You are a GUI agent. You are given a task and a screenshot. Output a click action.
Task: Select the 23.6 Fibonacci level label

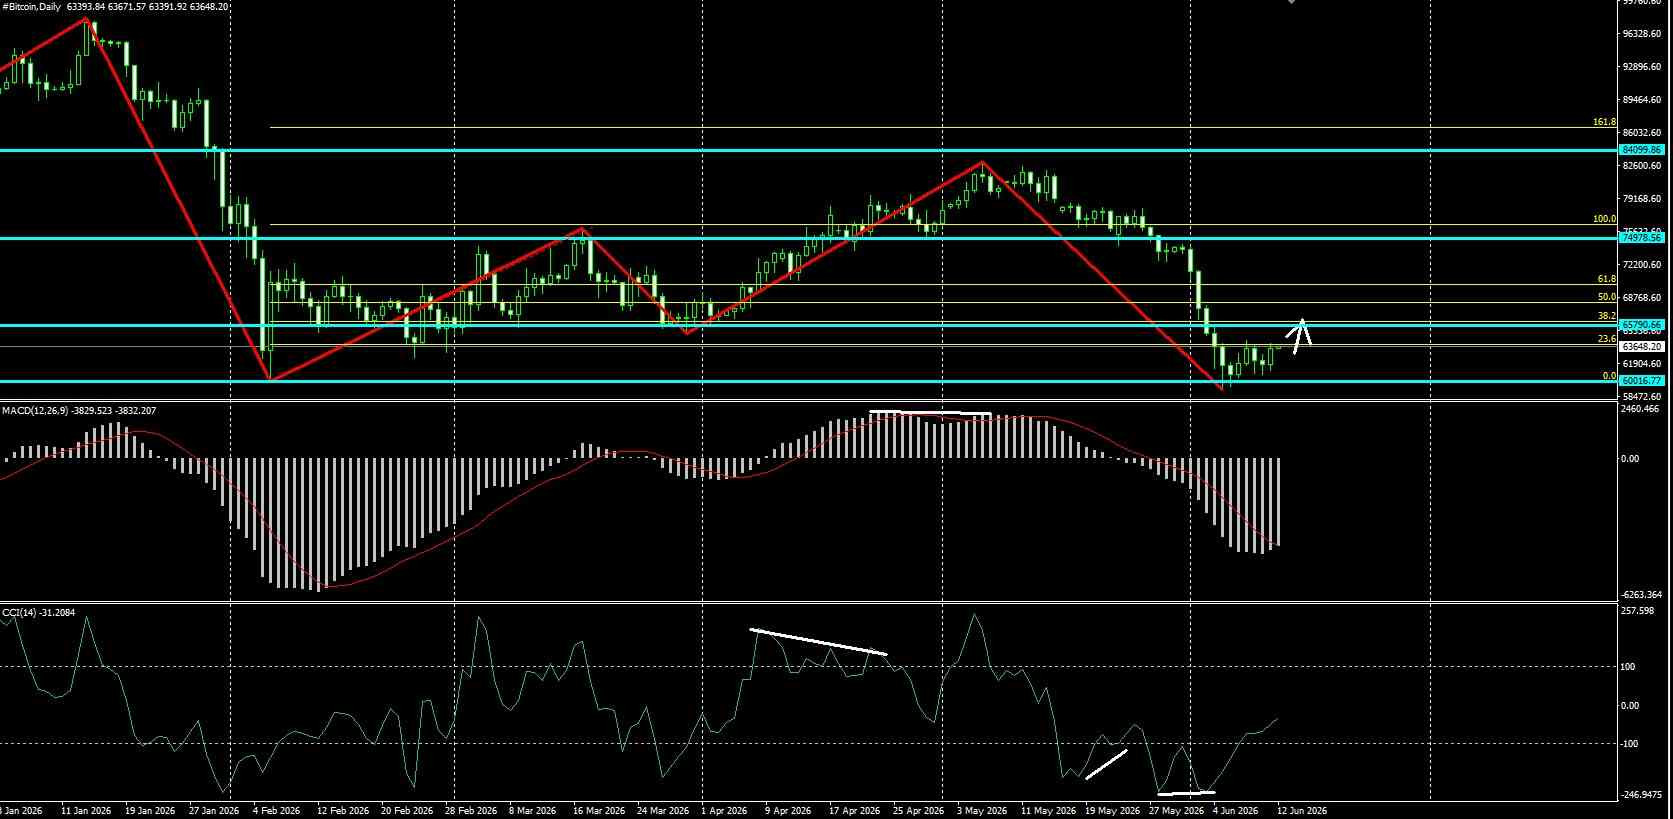pyautogui.click(x=1607, y=339)
